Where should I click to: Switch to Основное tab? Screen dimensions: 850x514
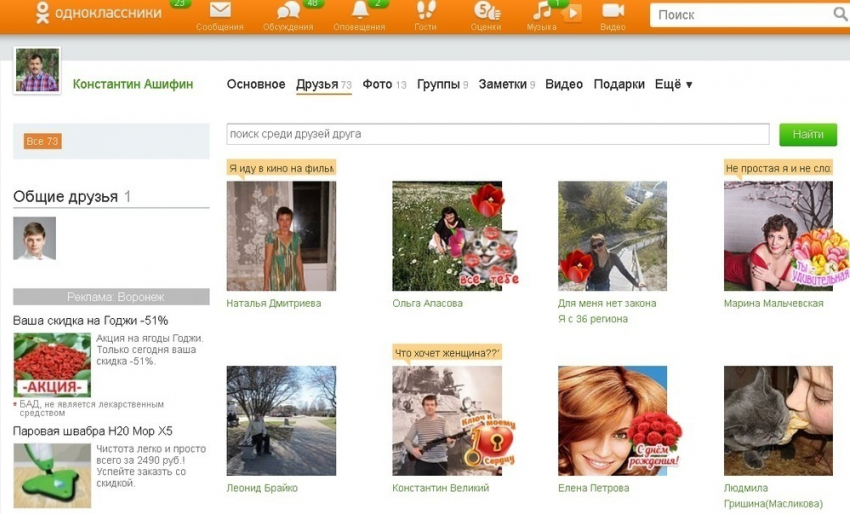click(x=256, y=84)
